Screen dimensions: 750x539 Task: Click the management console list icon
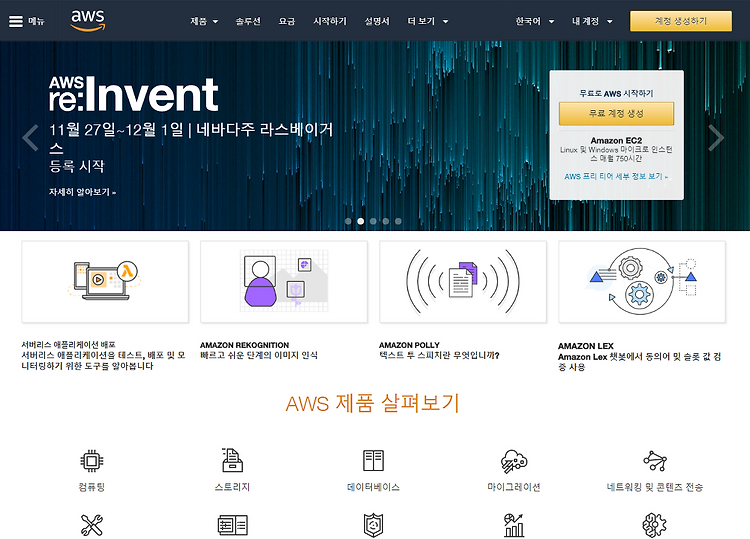click(232, 525)
